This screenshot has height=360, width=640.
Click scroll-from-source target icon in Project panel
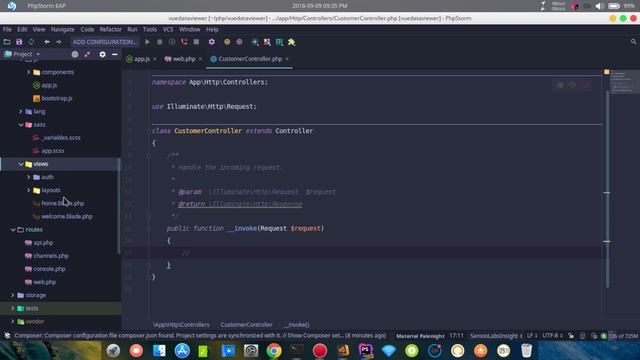click(x=75, y=54)
